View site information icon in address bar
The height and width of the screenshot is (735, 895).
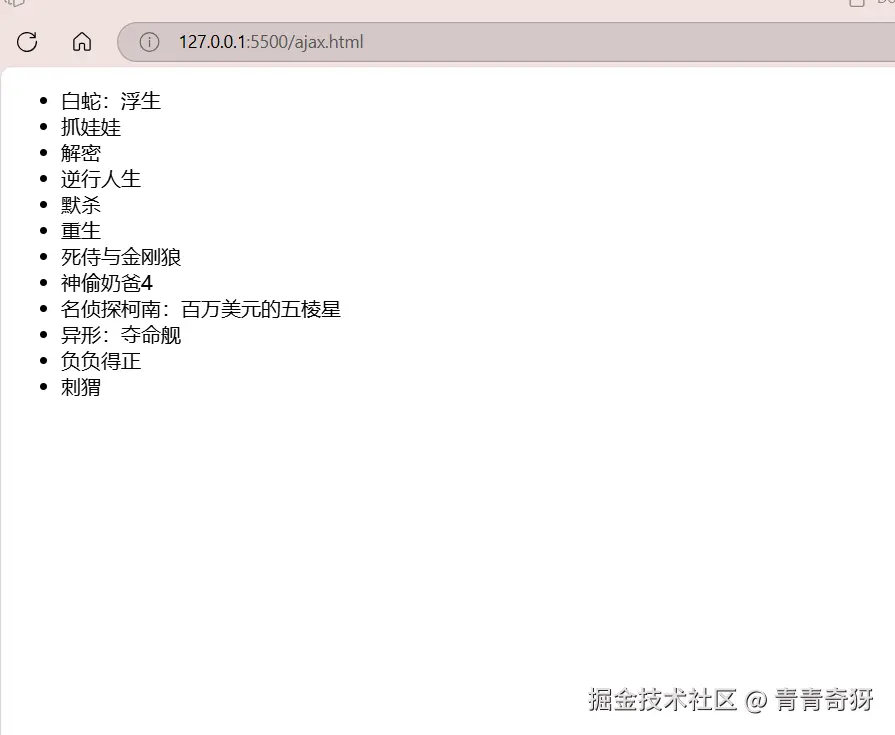[x=149, y=42]
